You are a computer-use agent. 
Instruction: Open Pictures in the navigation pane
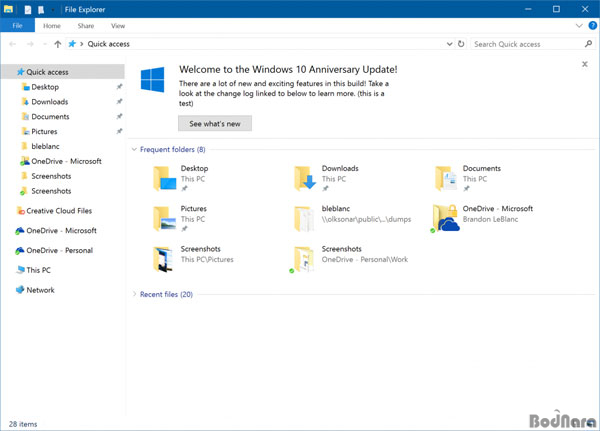point(44,132)
